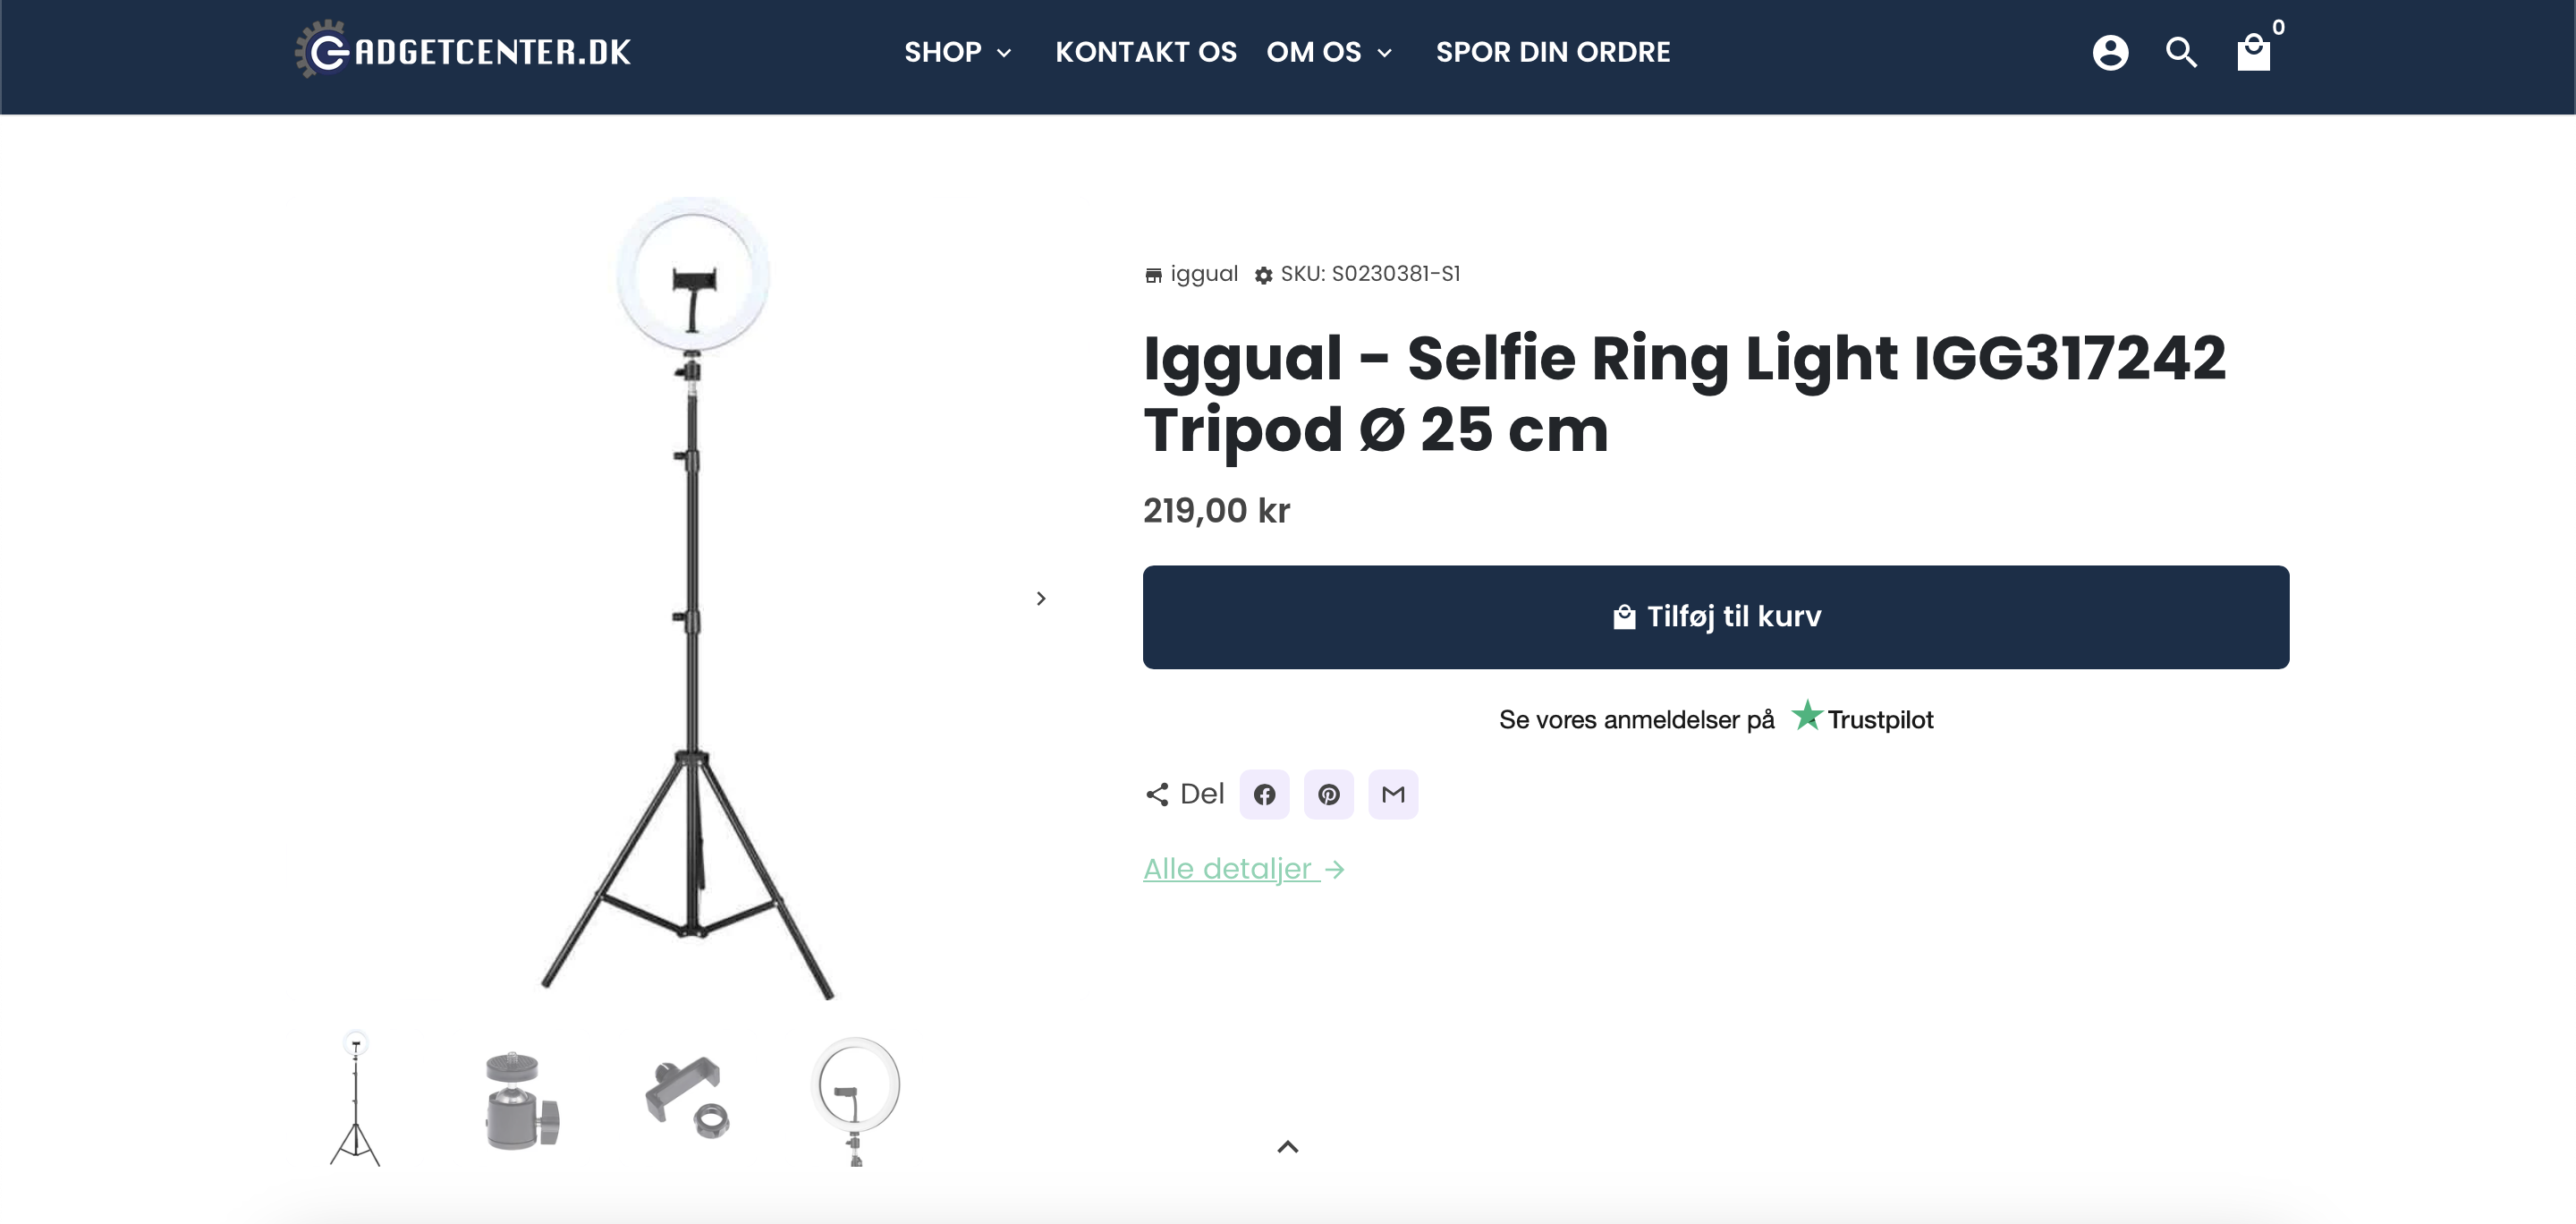Screen dimensions: 2576x1224
Task: Open the Kontakt Os page
Action: coord(1146,52)
